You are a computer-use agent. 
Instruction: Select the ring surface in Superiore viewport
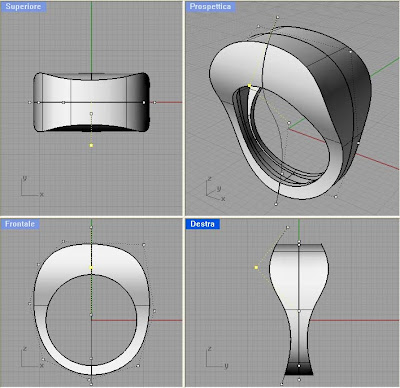(x=91, y=102)
